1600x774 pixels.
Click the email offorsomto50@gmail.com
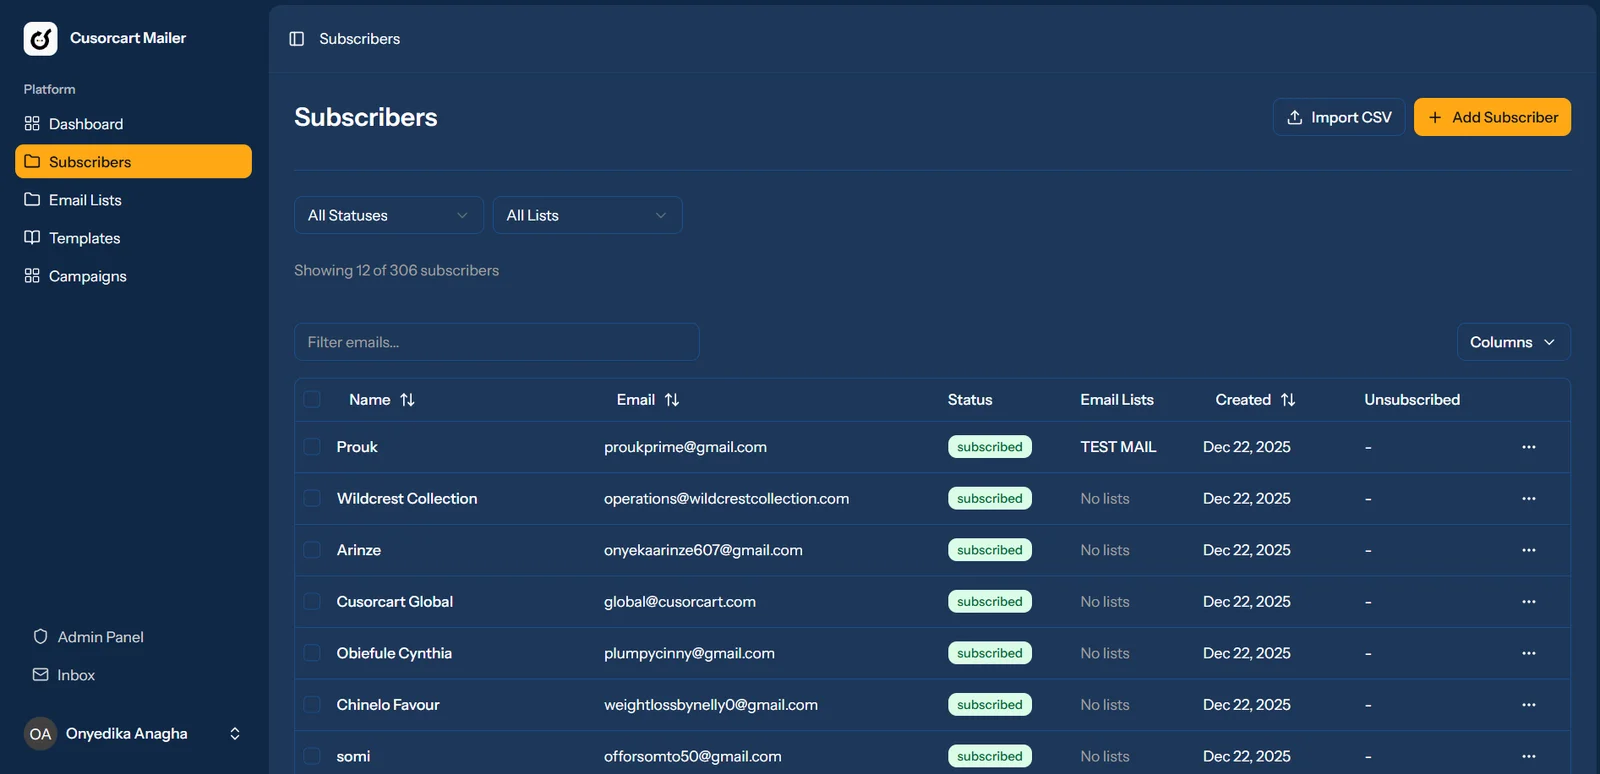[693, 757]
